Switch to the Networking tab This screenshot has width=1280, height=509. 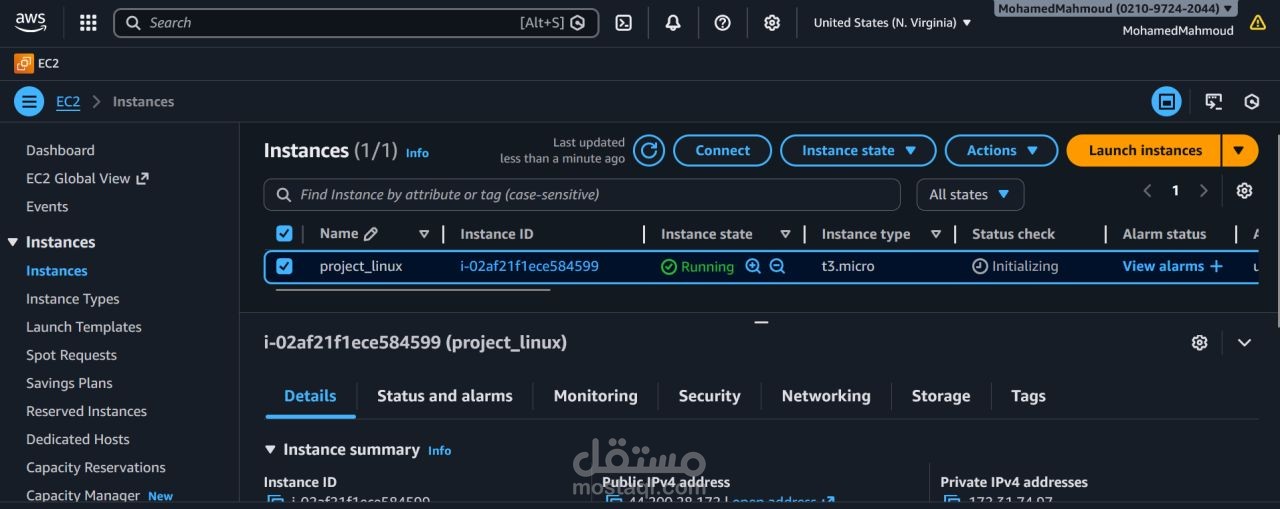826,396
